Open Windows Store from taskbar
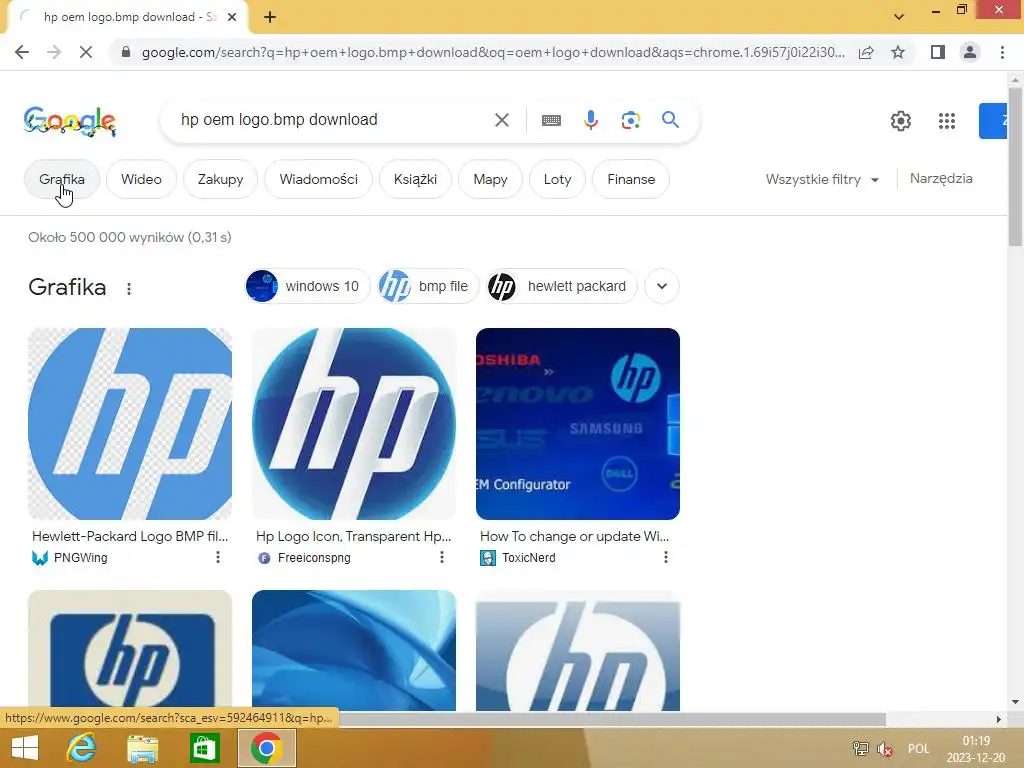Screen dimensions: 1024x768 (x=204, y=748)
